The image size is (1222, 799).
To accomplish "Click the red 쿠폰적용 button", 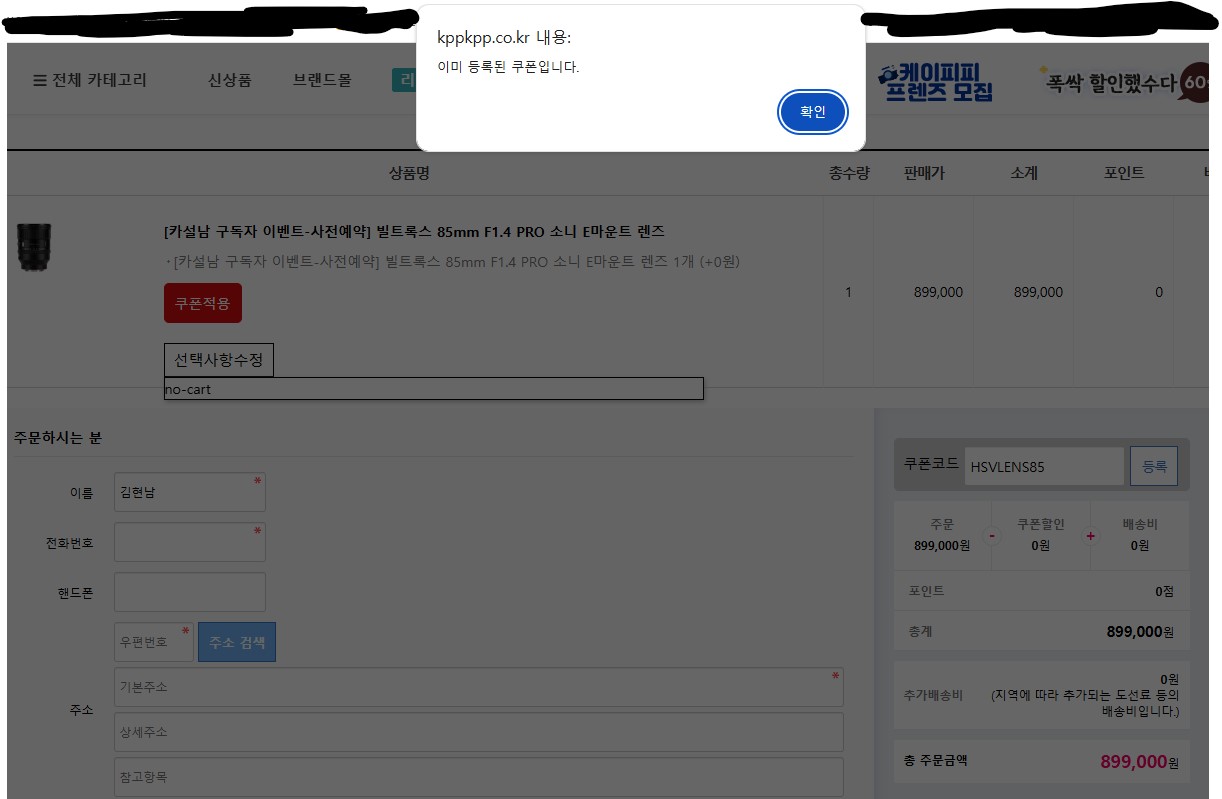I will (x=203, y=303).
